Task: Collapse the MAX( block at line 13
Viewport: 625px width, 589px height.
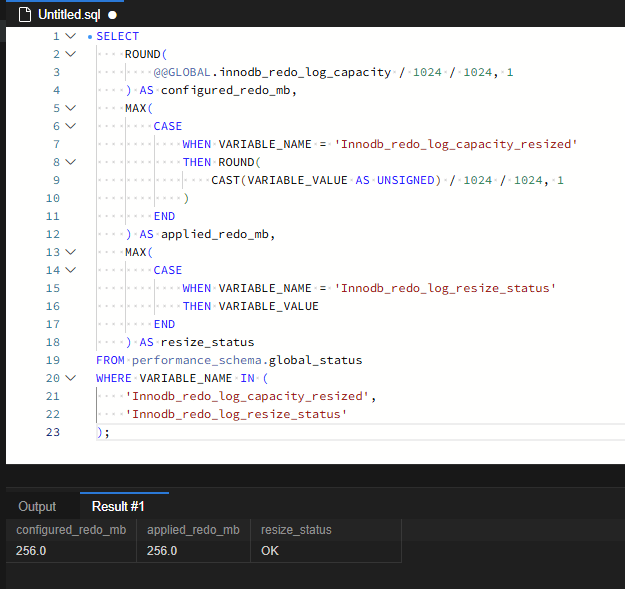Action: (71, 252)
